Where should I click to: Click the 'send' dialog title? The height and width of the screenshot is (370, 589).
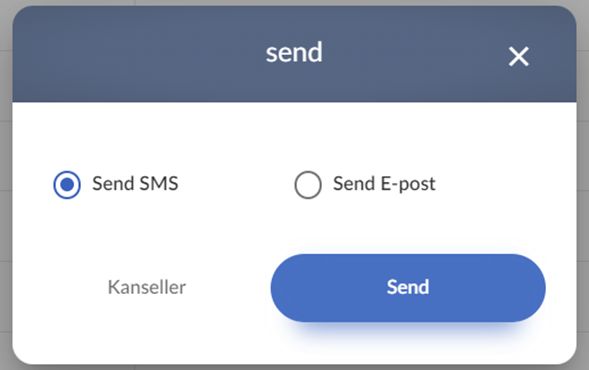pyautogui.click(x=294, y=53)
